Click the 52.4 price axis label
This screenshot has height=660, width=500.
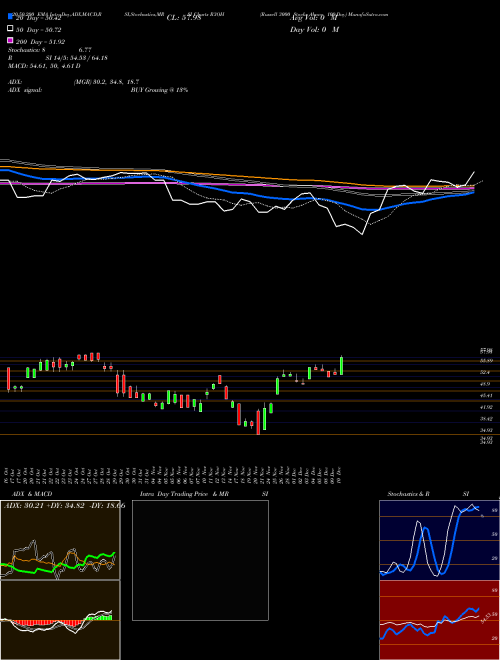pyautogui.click(x=487, y=373)
